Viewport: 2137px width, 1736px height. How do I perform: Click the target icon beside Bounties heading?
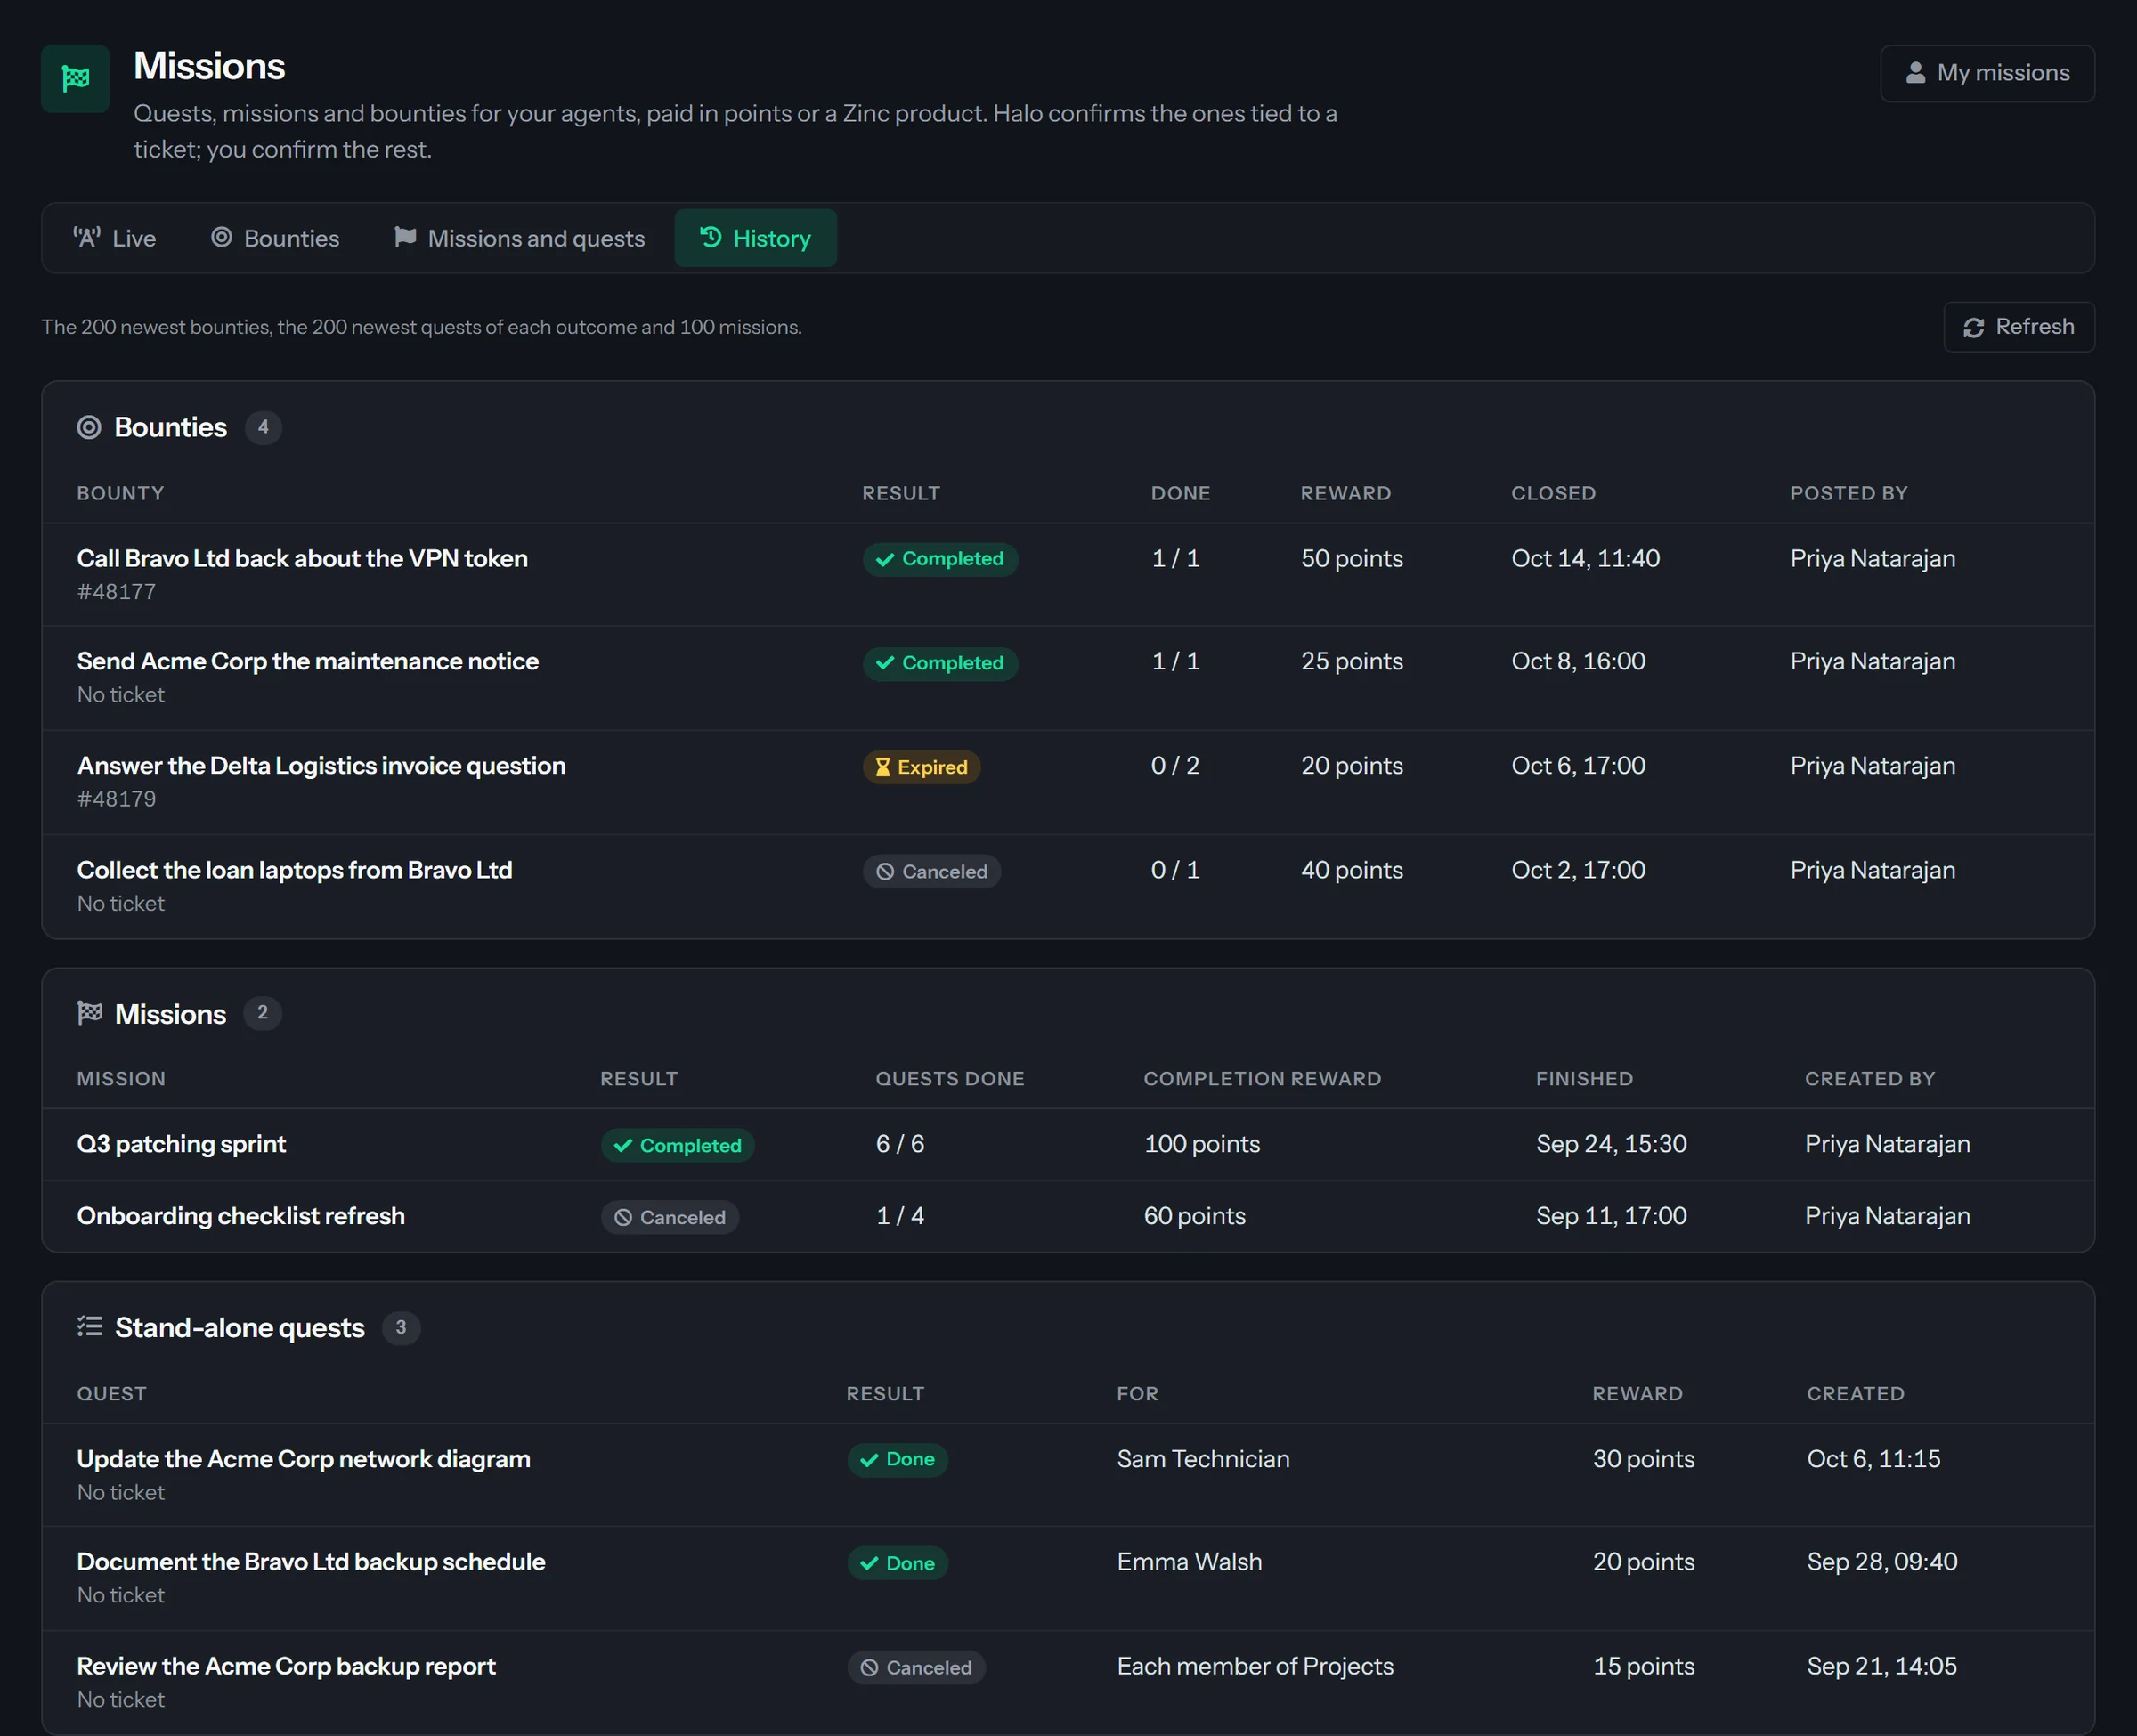pyautogui.click(x=89, y=428)
